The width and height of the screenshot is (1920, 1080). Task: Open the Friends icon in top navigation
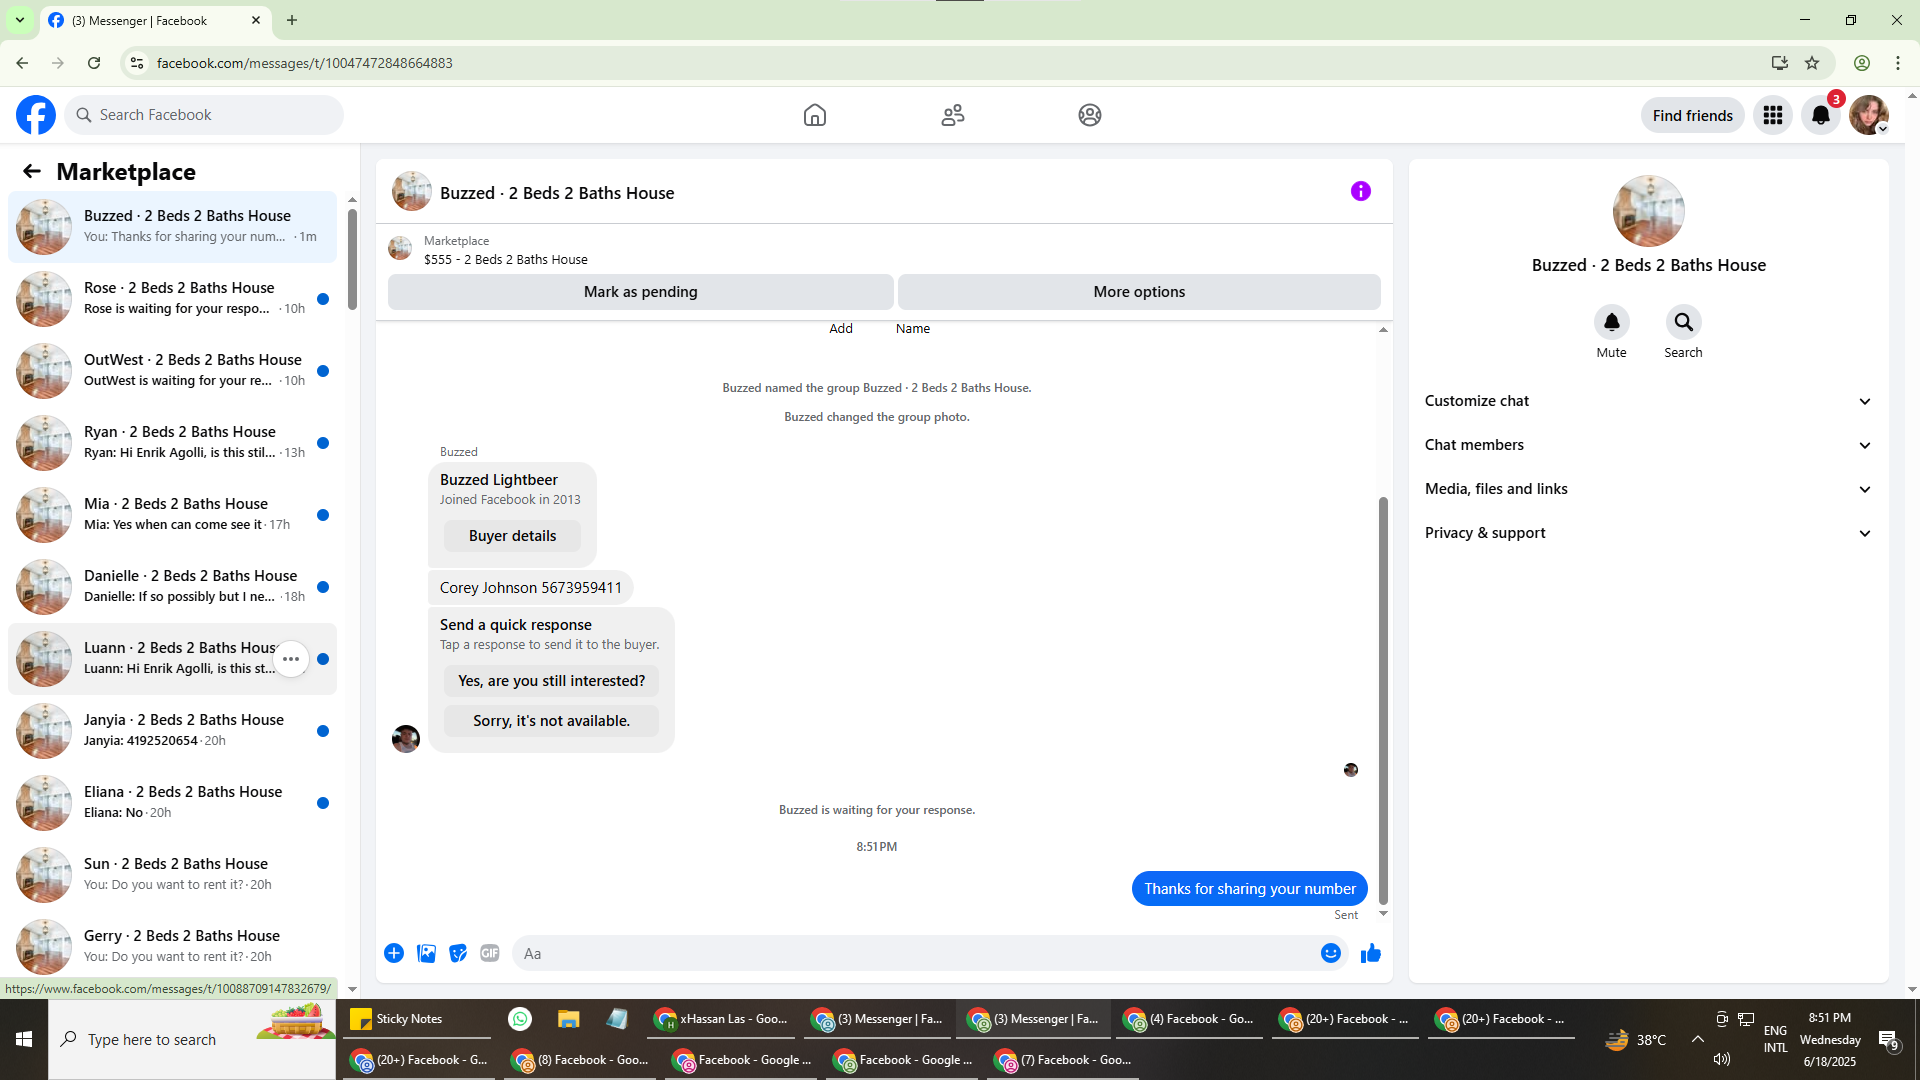953,115
